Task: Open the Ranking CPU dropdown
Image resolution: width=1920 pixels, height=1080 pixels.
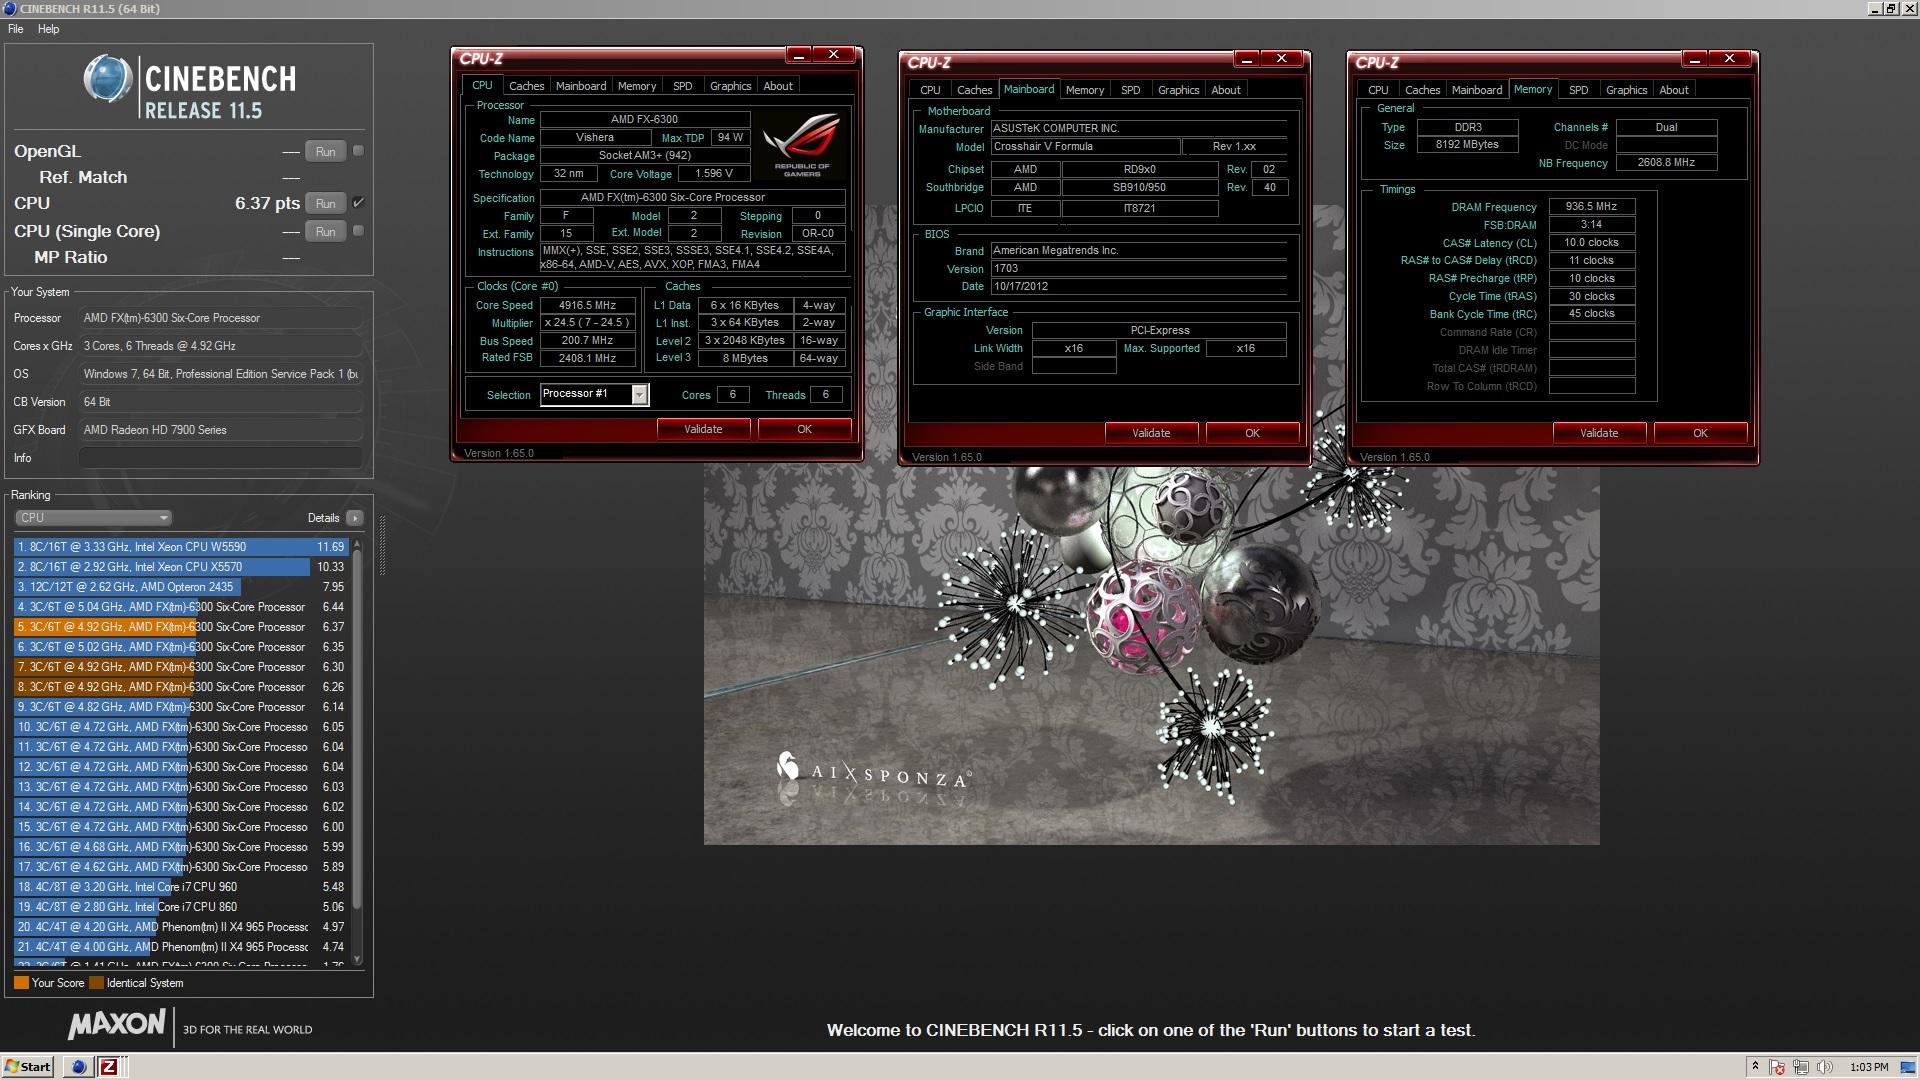Action: tap(93, 518)
